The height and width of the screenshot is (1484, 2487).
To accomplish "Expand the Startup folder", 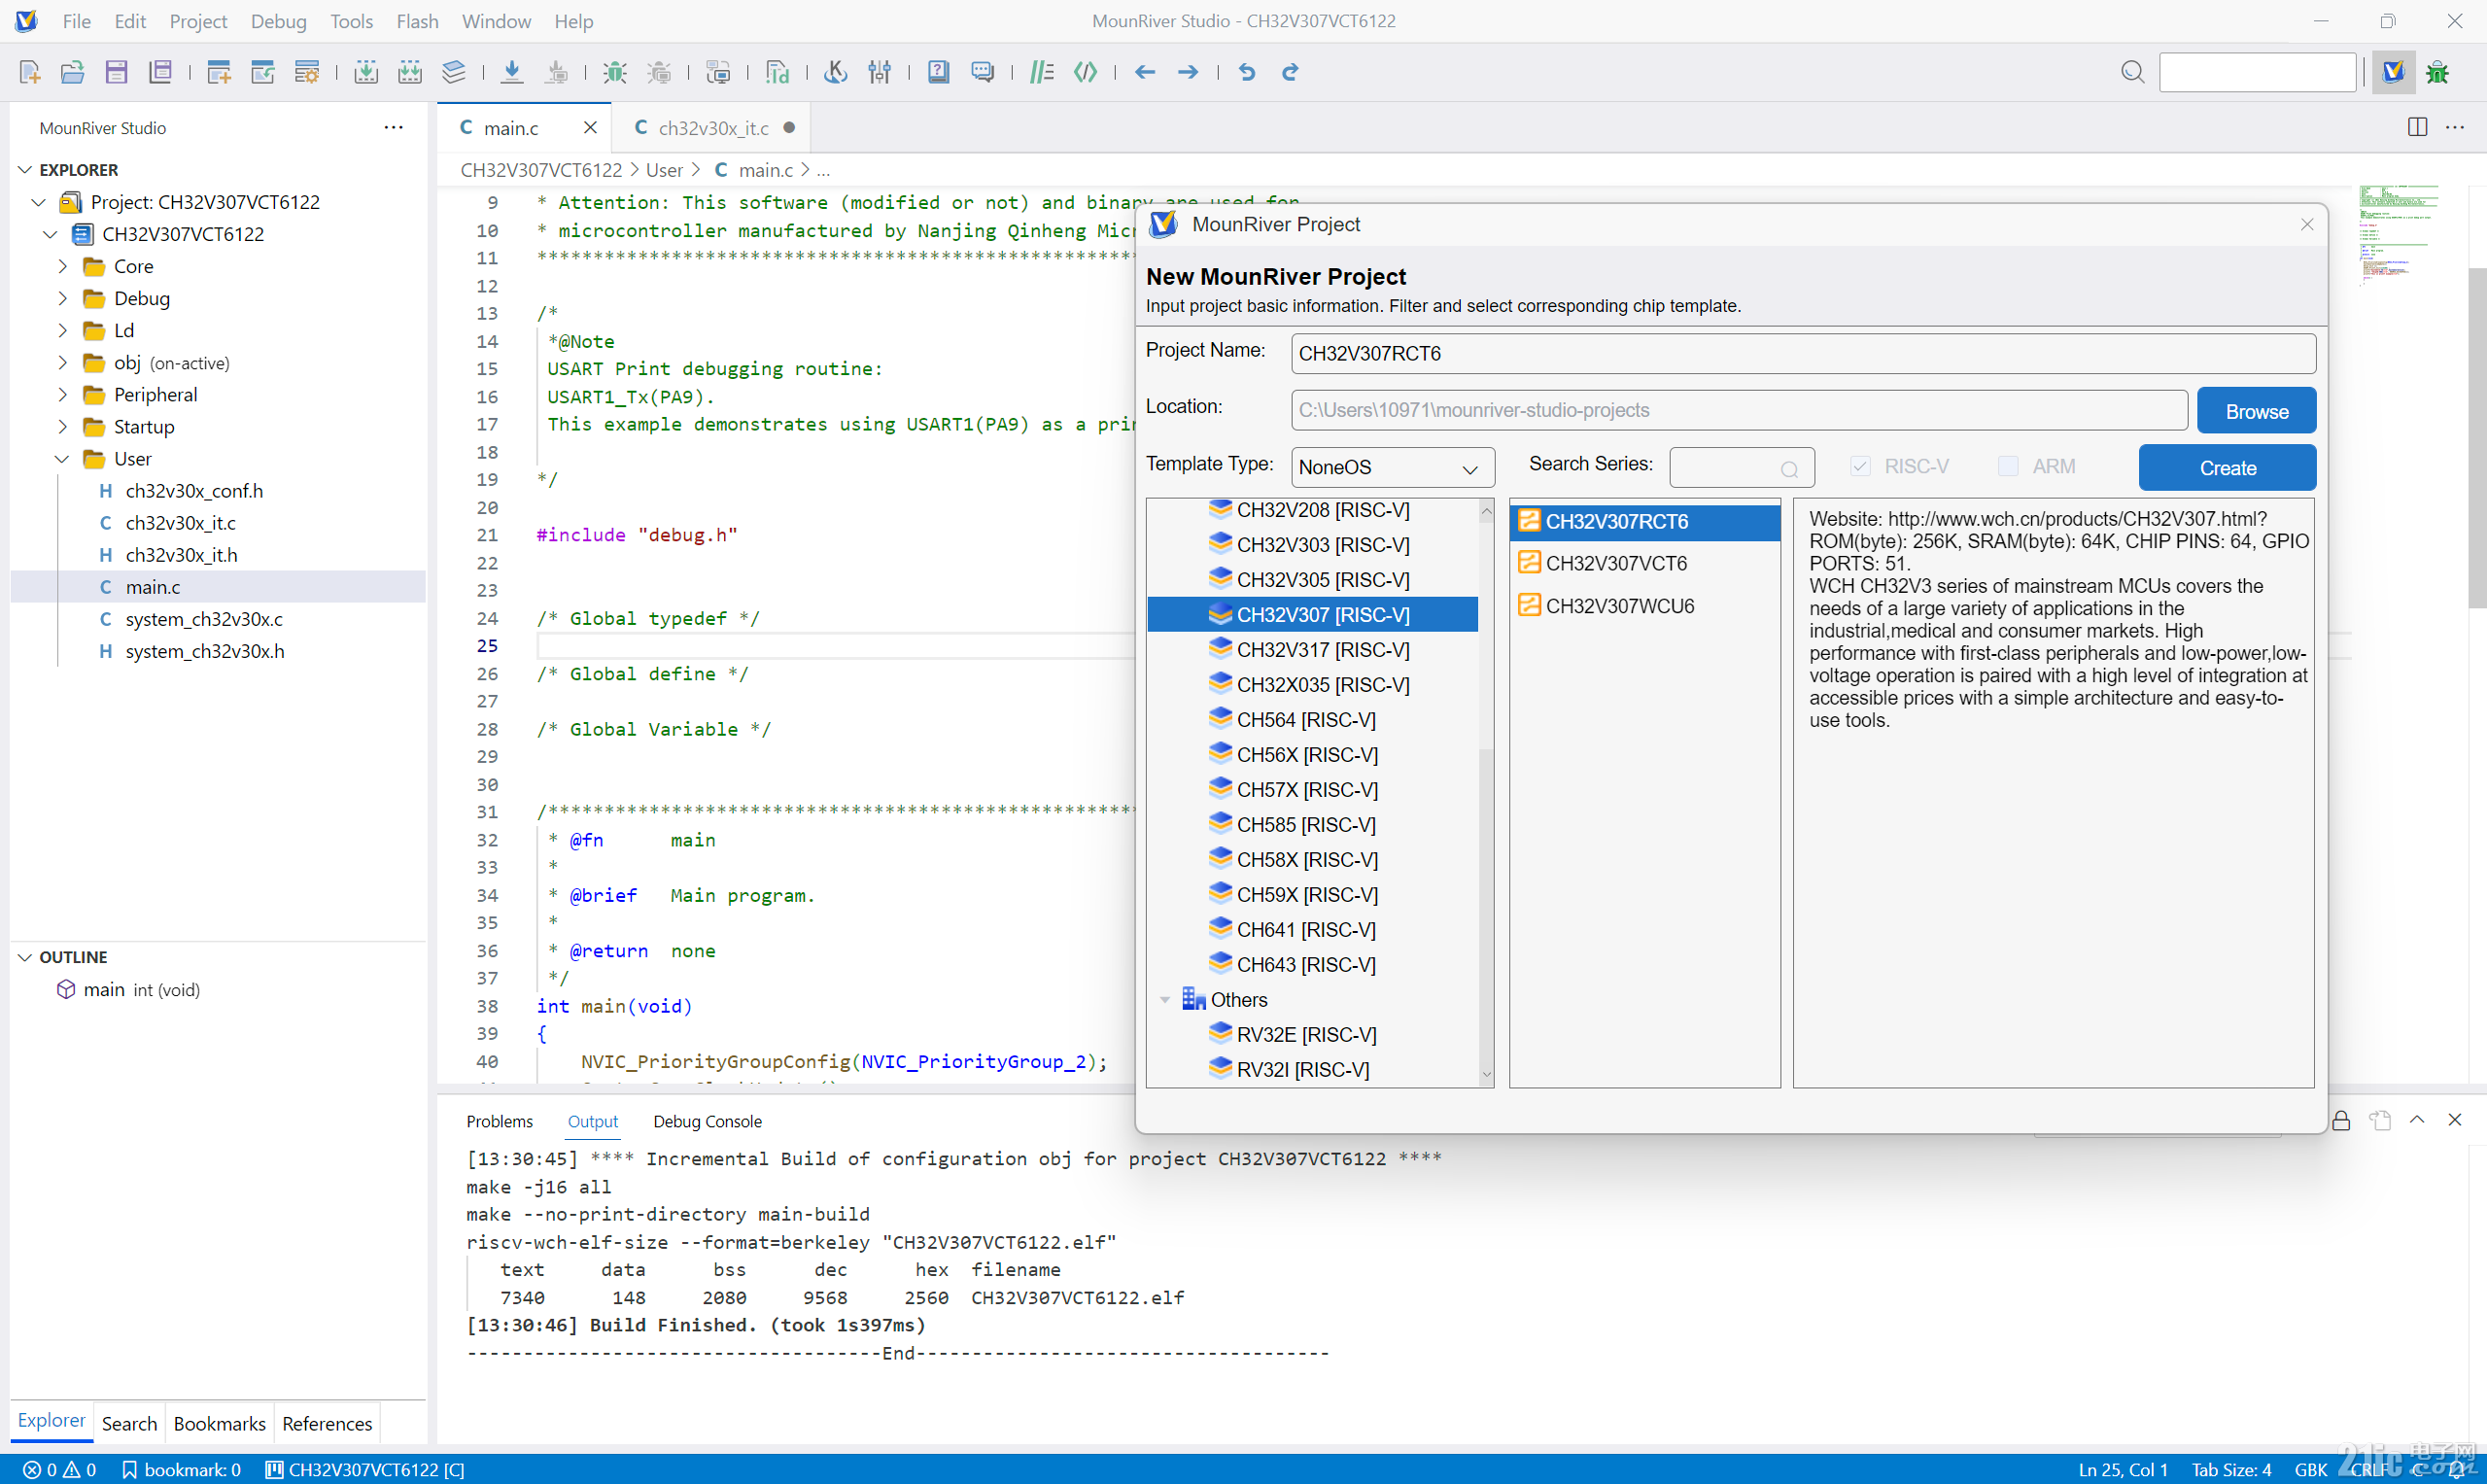I will (62, 426).
